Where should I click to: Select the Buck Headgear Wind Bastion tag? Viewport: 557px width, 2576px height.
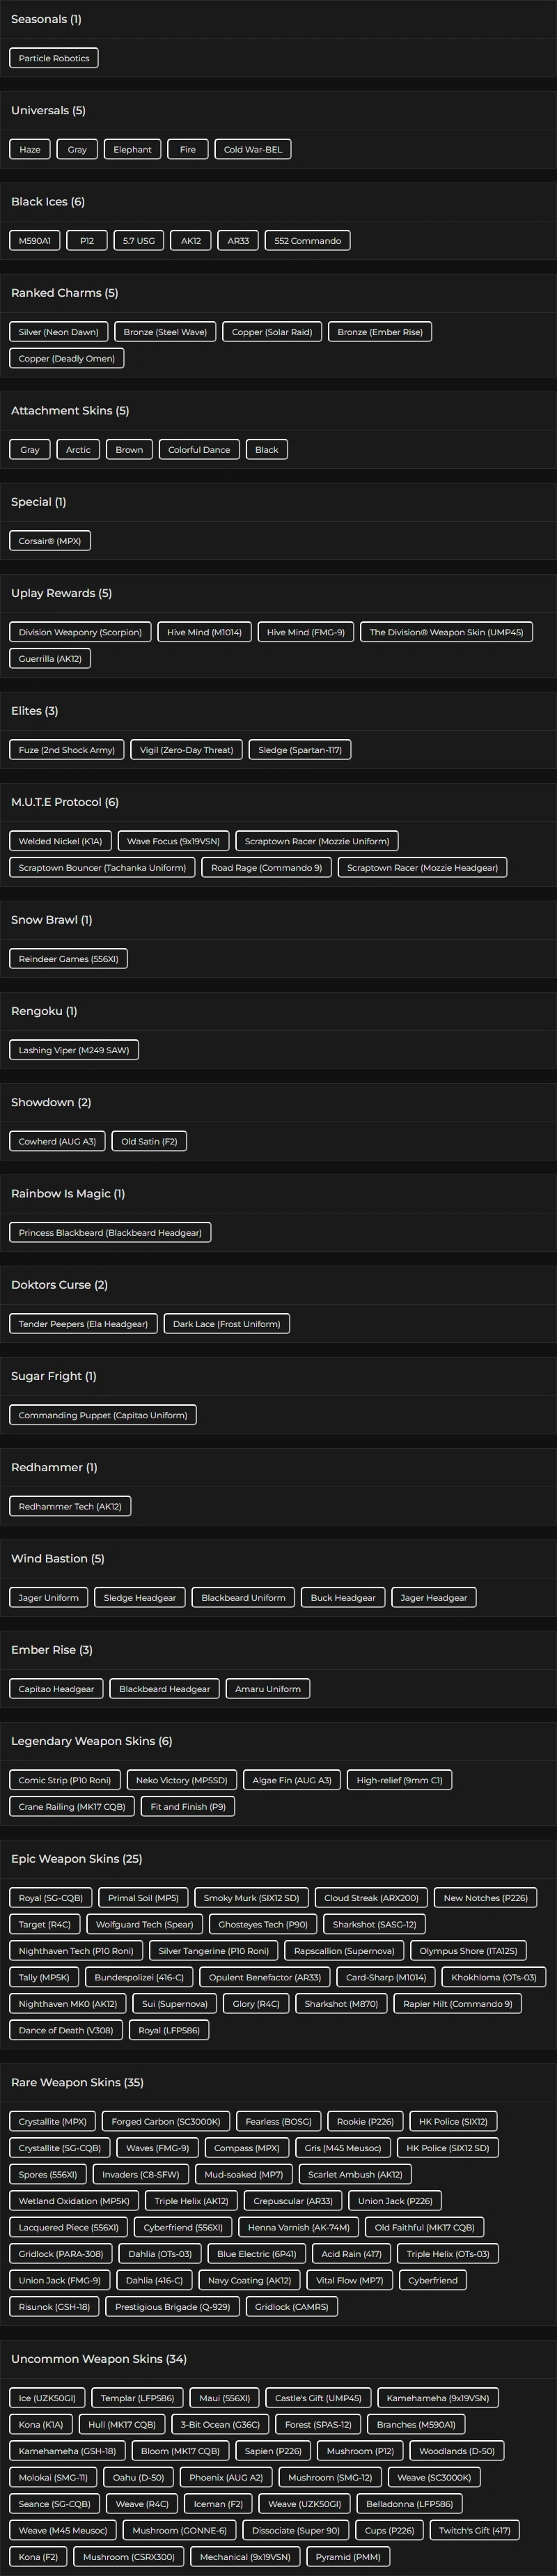tap(343, 1597)
